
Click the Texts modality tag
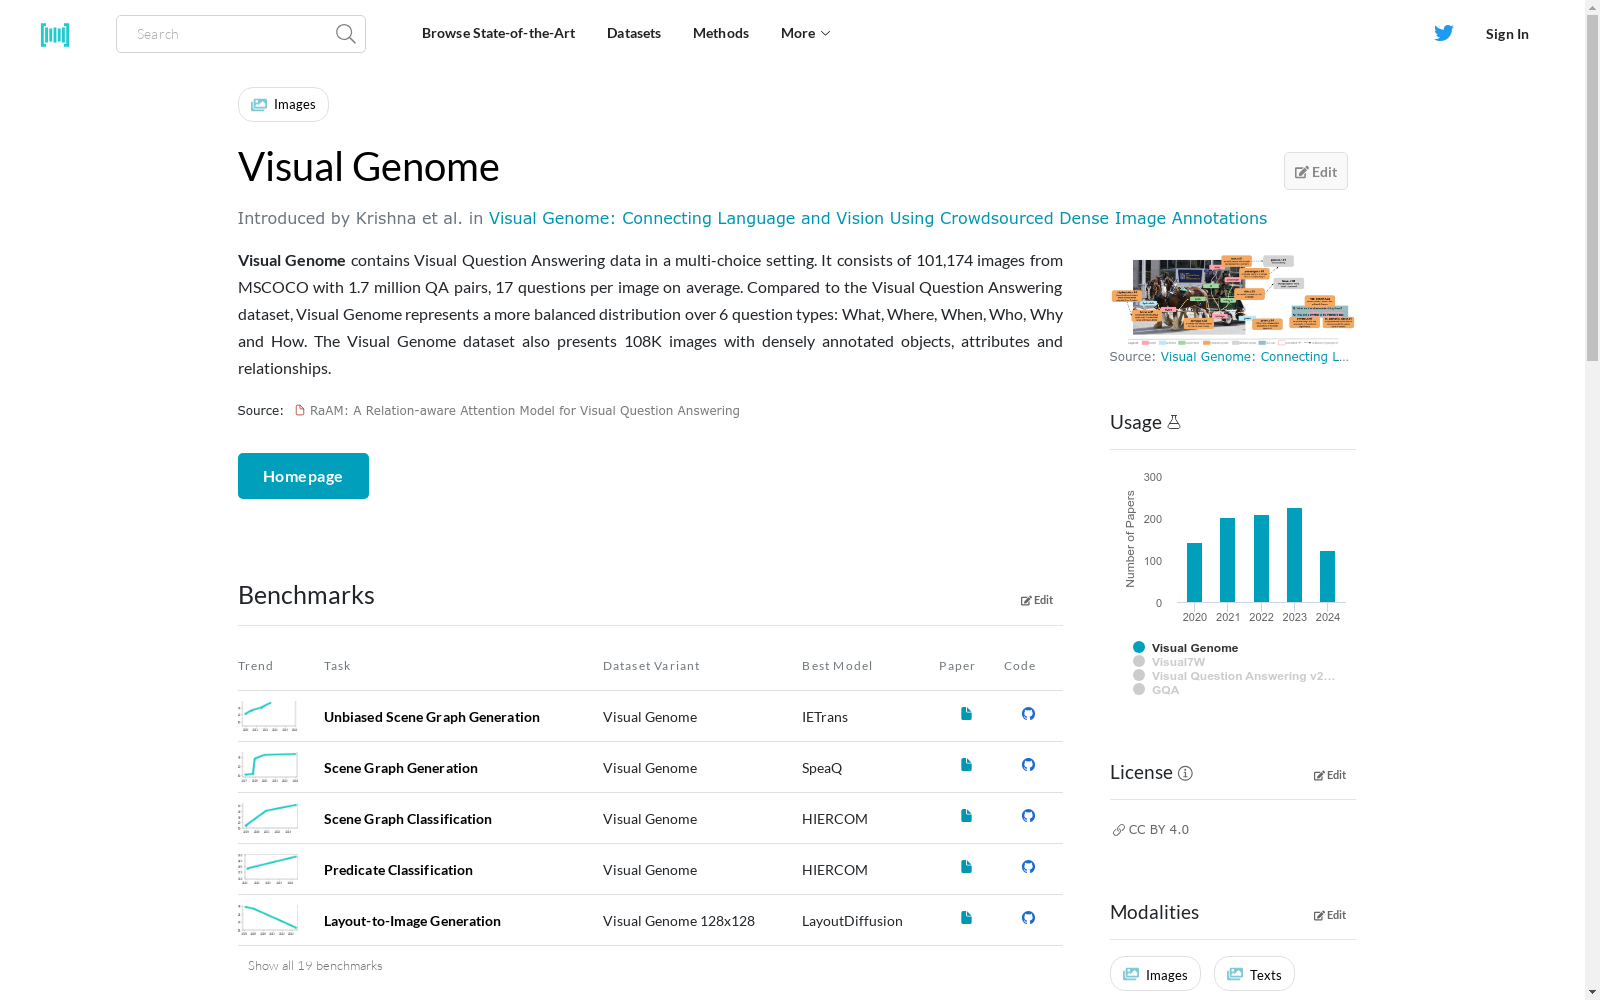pos(1254,974)
